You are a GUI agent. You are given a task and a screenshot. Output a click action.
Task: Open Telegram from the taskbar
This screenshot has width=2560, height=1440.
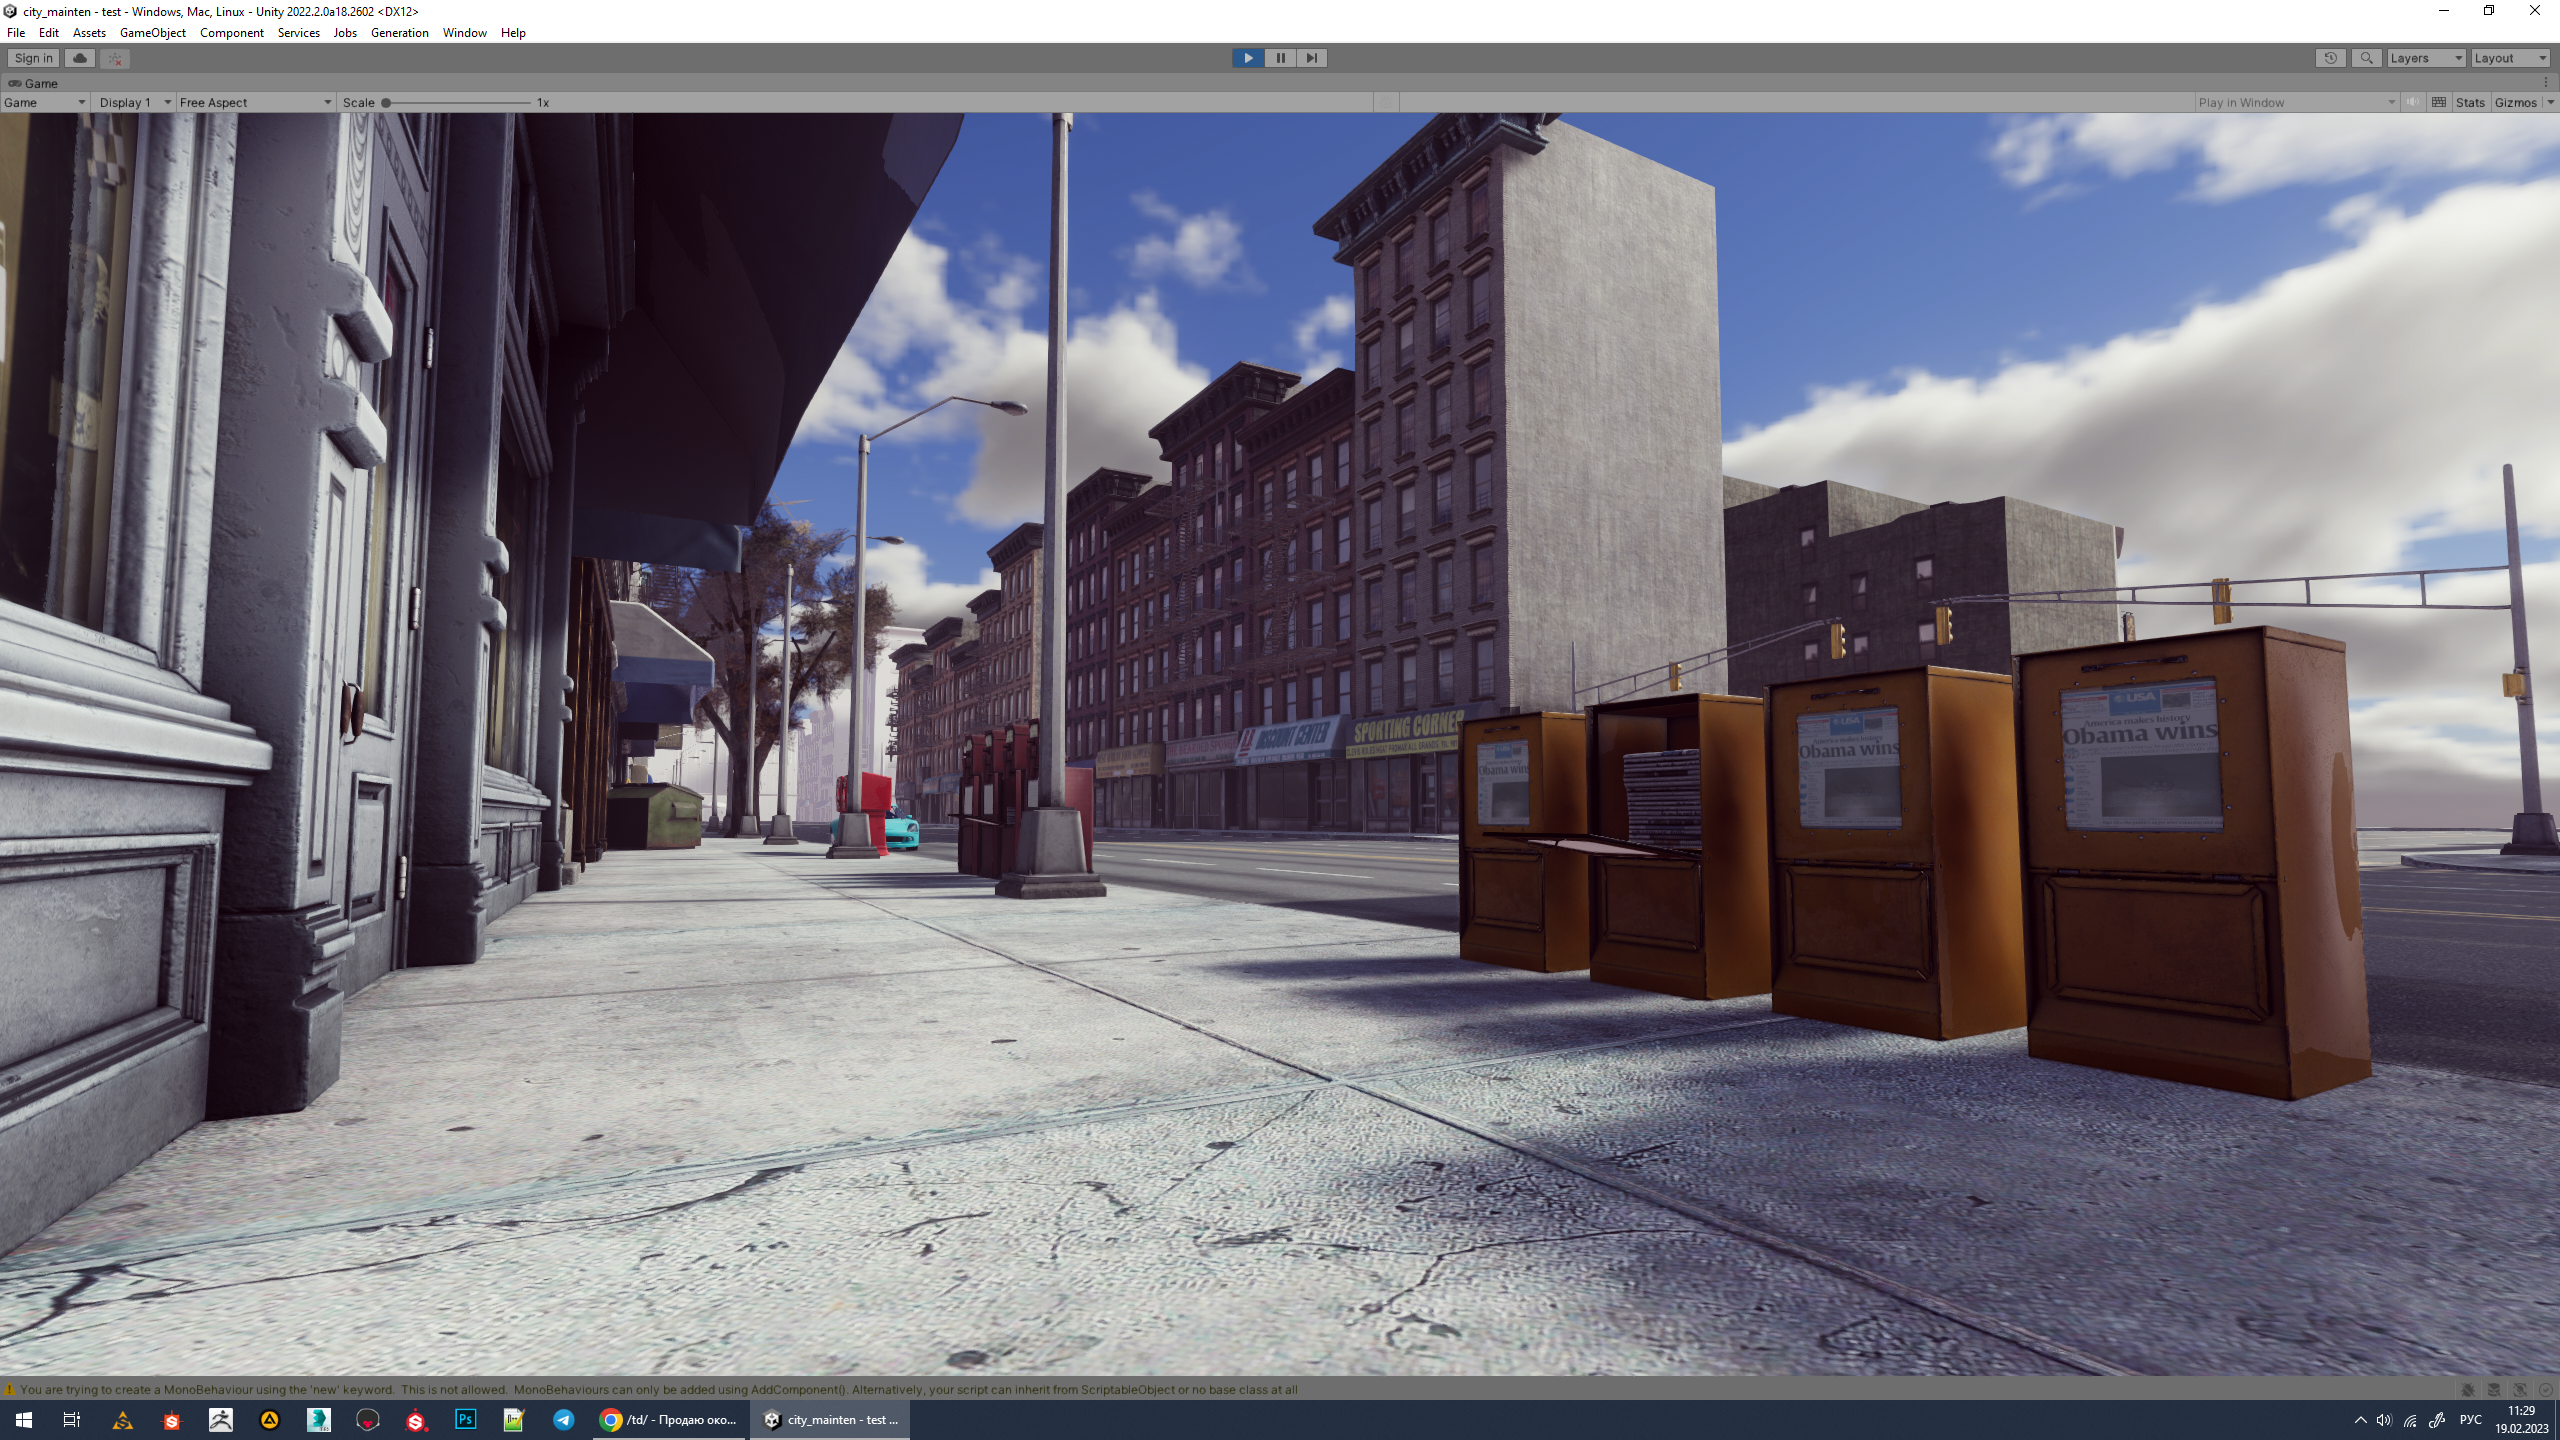point(563,1420)
